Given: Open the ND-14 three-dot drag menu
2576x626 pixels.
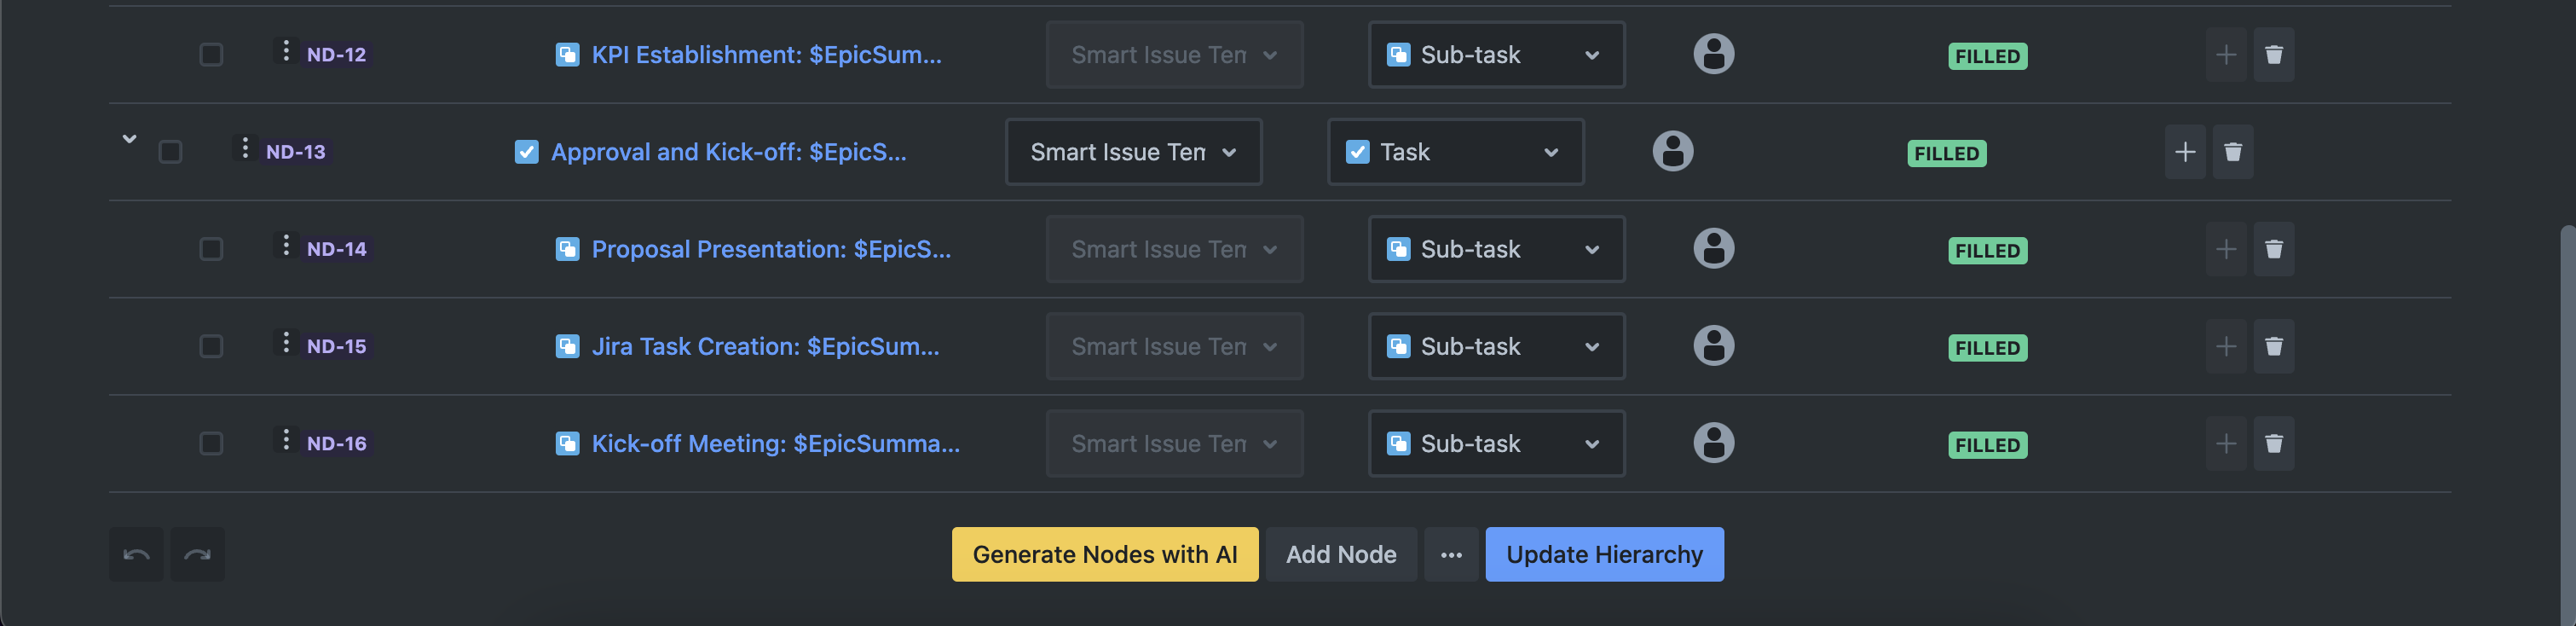Looking at the screenshot, I should click(x=286, y=246).
